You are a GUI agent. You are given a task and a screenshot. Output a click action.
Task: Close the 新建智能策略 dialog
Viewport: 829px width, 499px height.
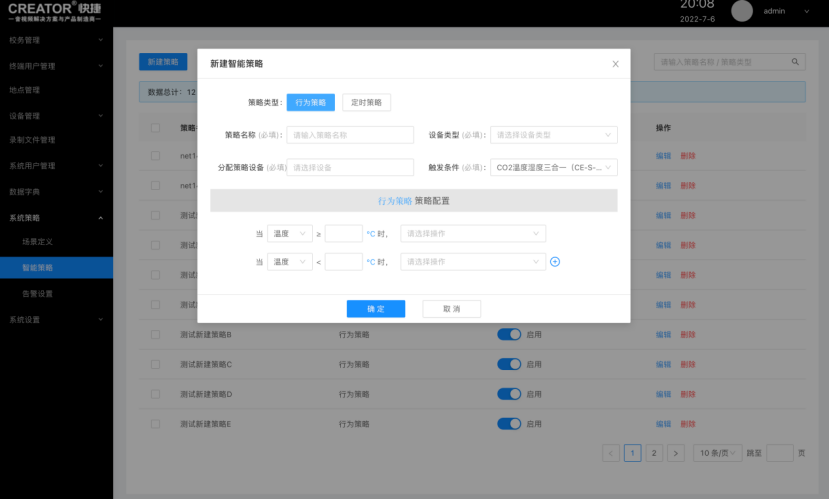pos(615,64)
